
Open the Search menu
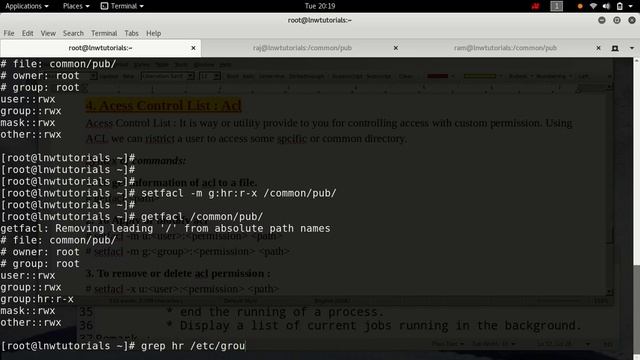click(x=73, y=33)
